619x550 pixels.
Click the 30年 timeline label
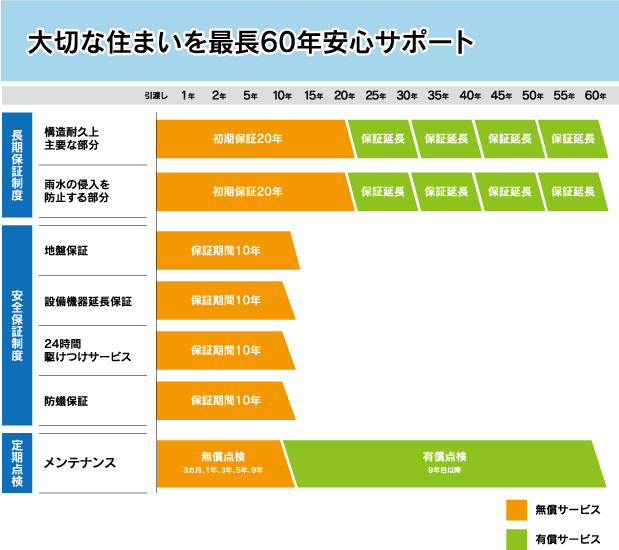tap(407, 96)
